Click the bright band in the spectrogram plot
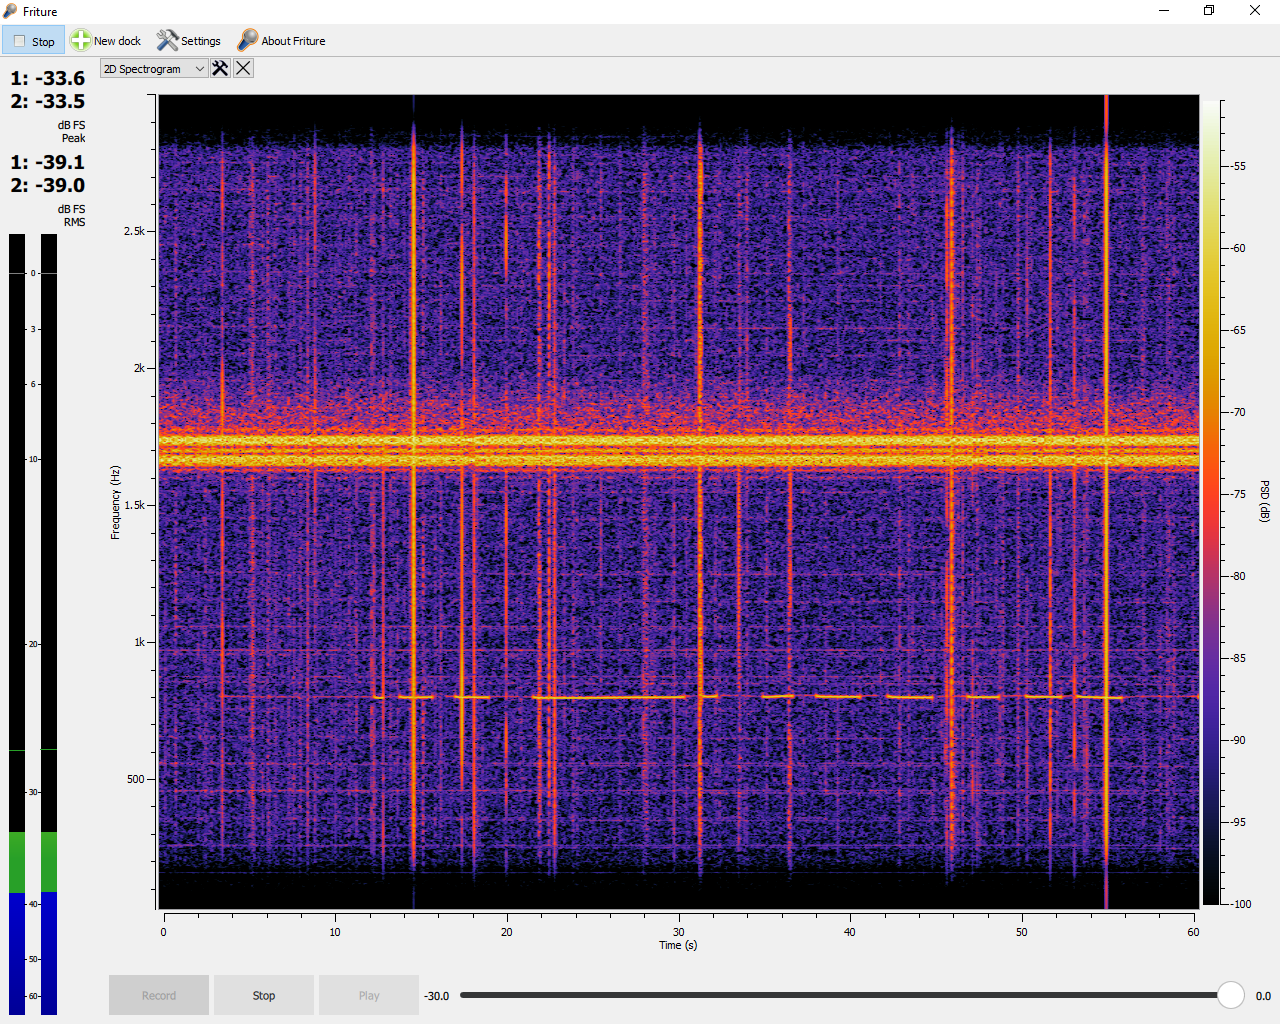This screenshot has height=1024, width=1280. click(678, 443)
